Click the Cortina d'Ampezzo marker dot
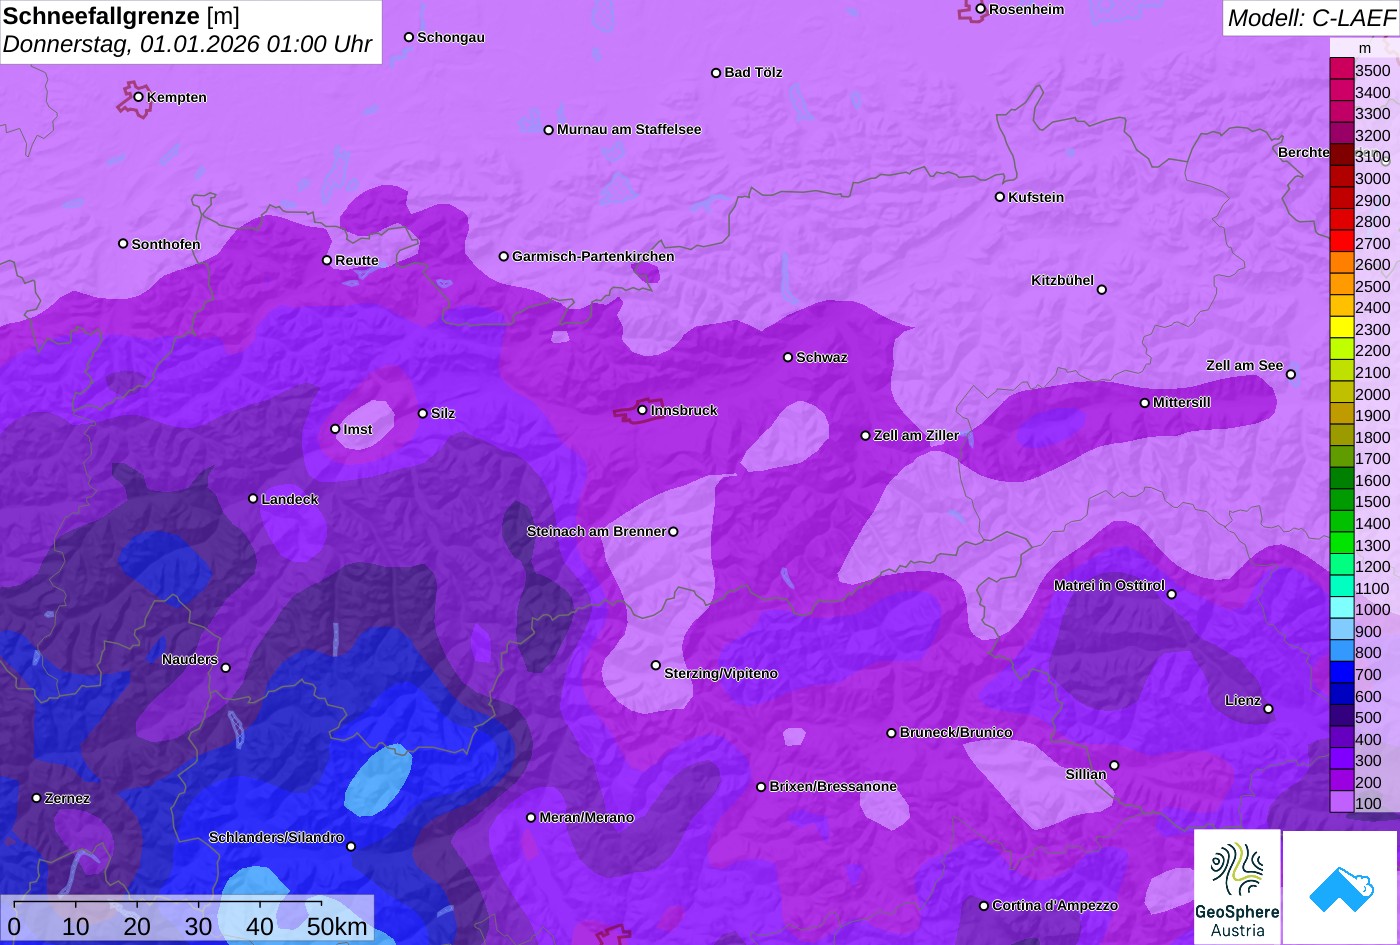Screen dimensions: 1400x945 [984, 906]
